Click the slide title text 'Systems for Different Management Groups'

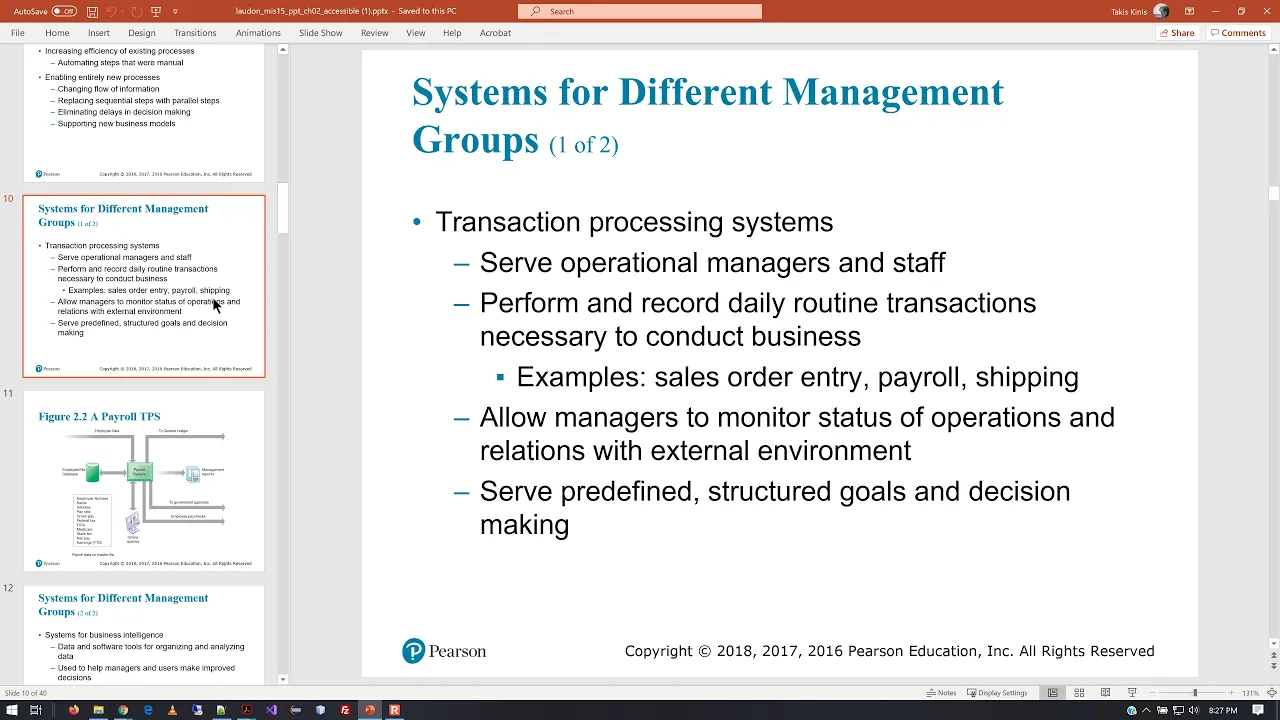click(x=707, y=116)
